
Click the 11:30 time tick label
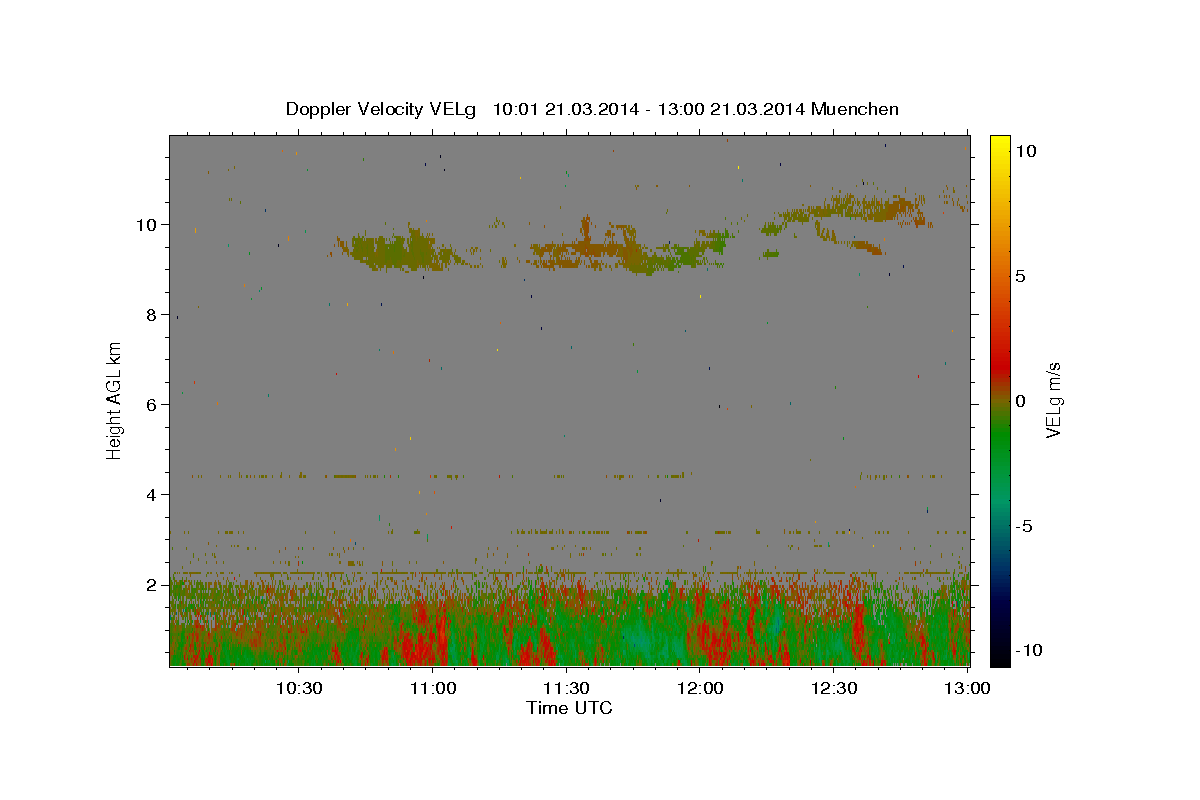[x=566, y=688]
